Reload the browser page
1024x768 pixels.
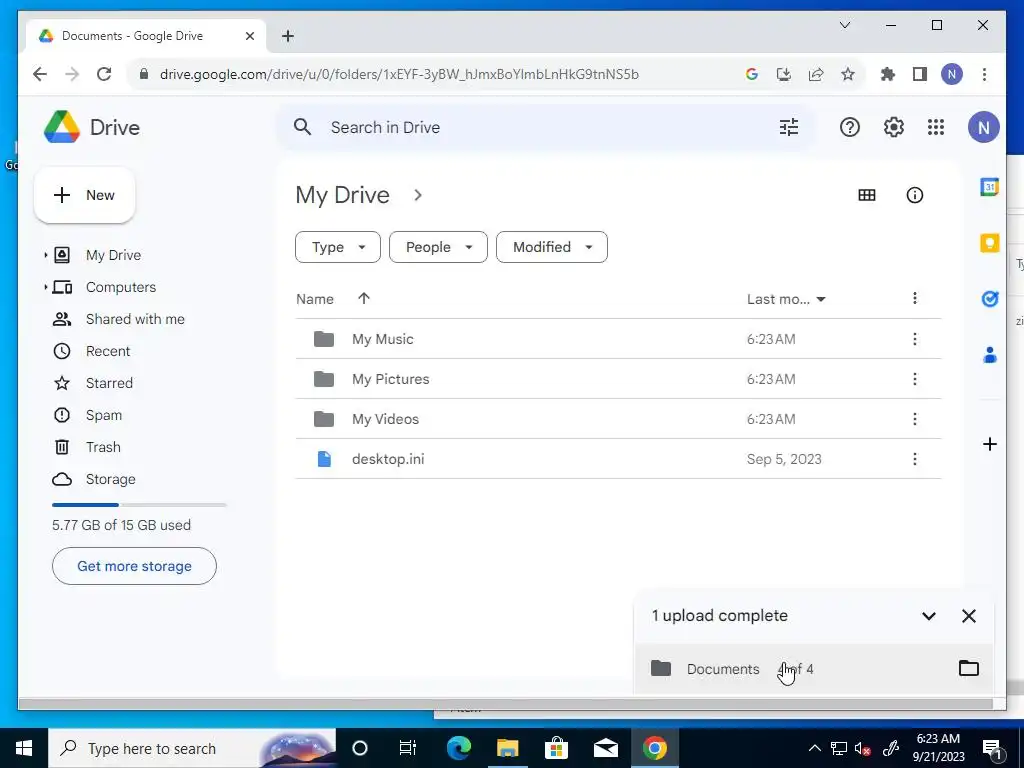(x=104, y=74)
